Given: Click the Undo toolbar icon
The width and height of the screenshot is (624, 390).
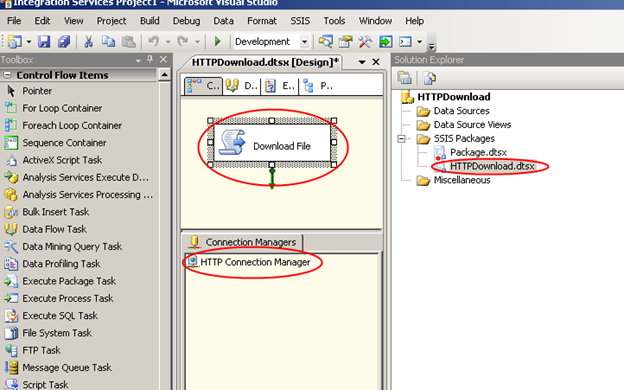Looking at the screenshot, I should click(x=154, y=41).
